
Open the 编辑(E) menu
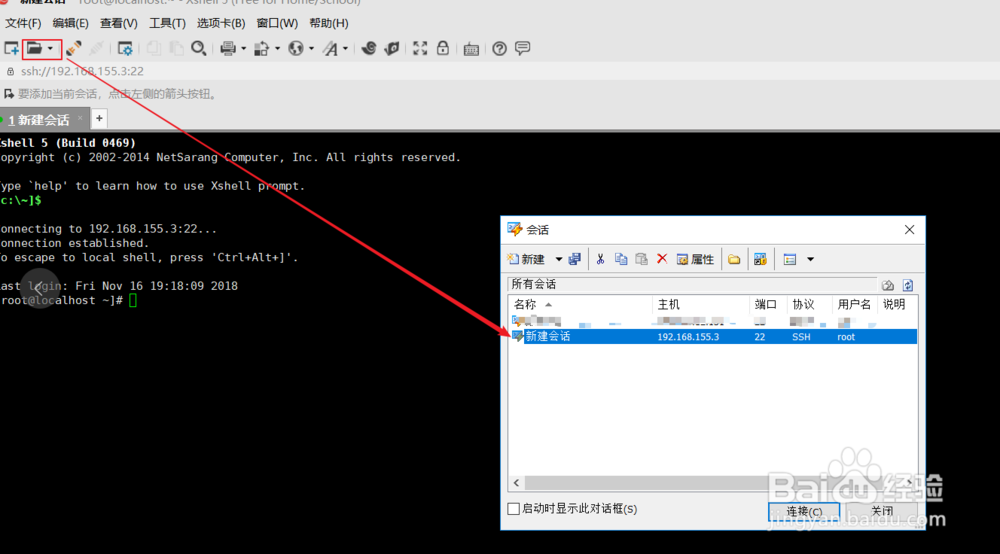click(x=70, y=24)
